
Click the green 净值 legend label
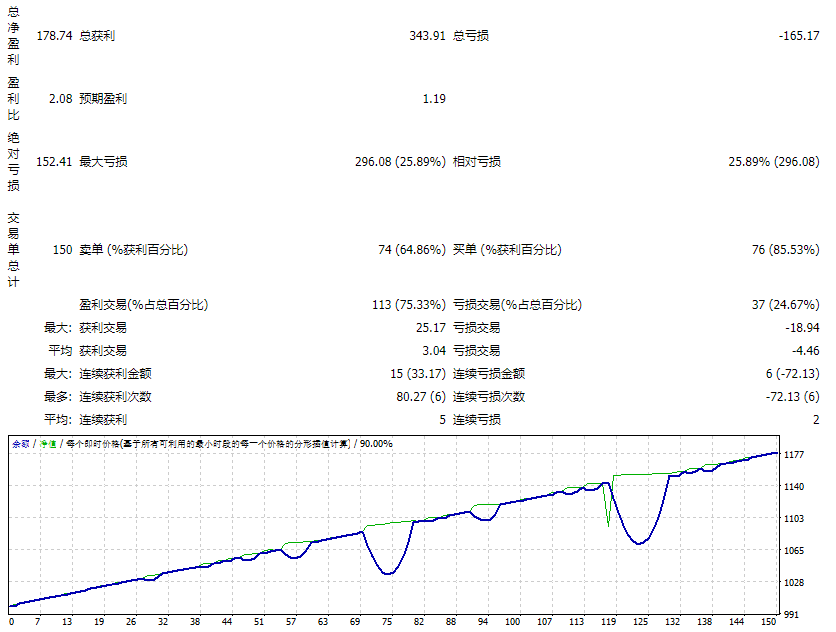[48, 444]
